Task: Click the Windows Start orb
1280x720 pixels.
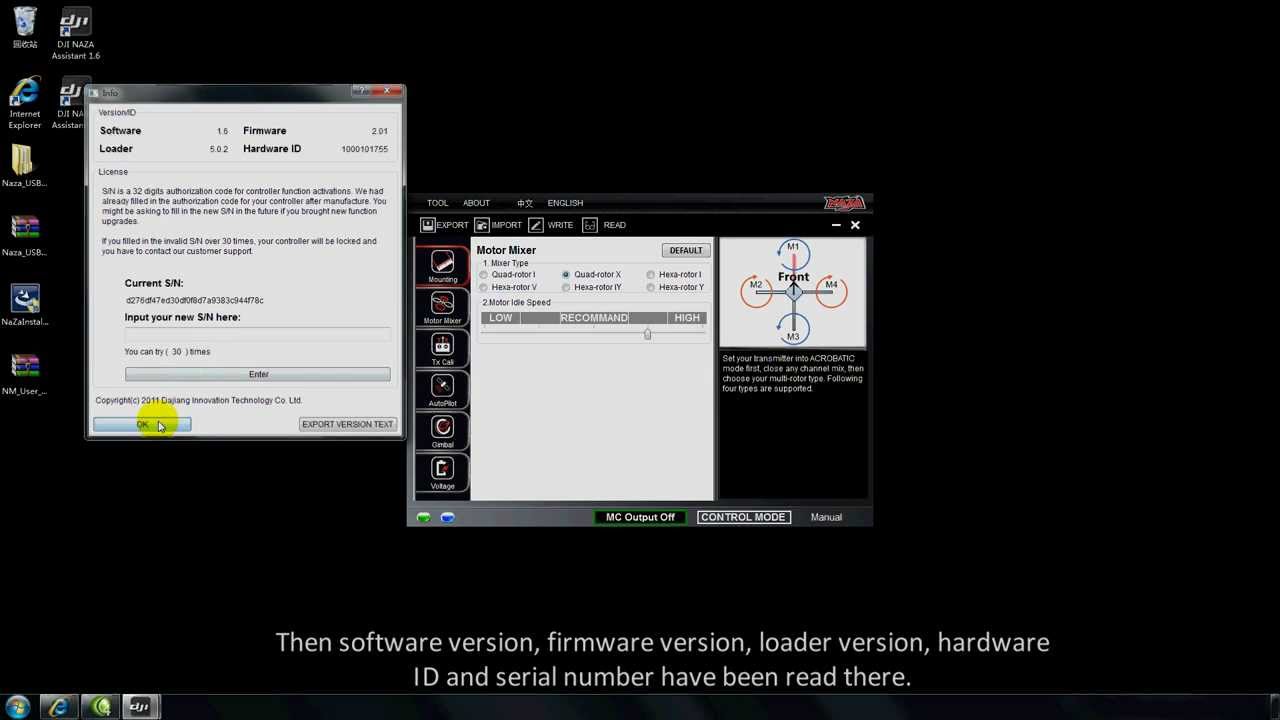Action: [17, 707]
